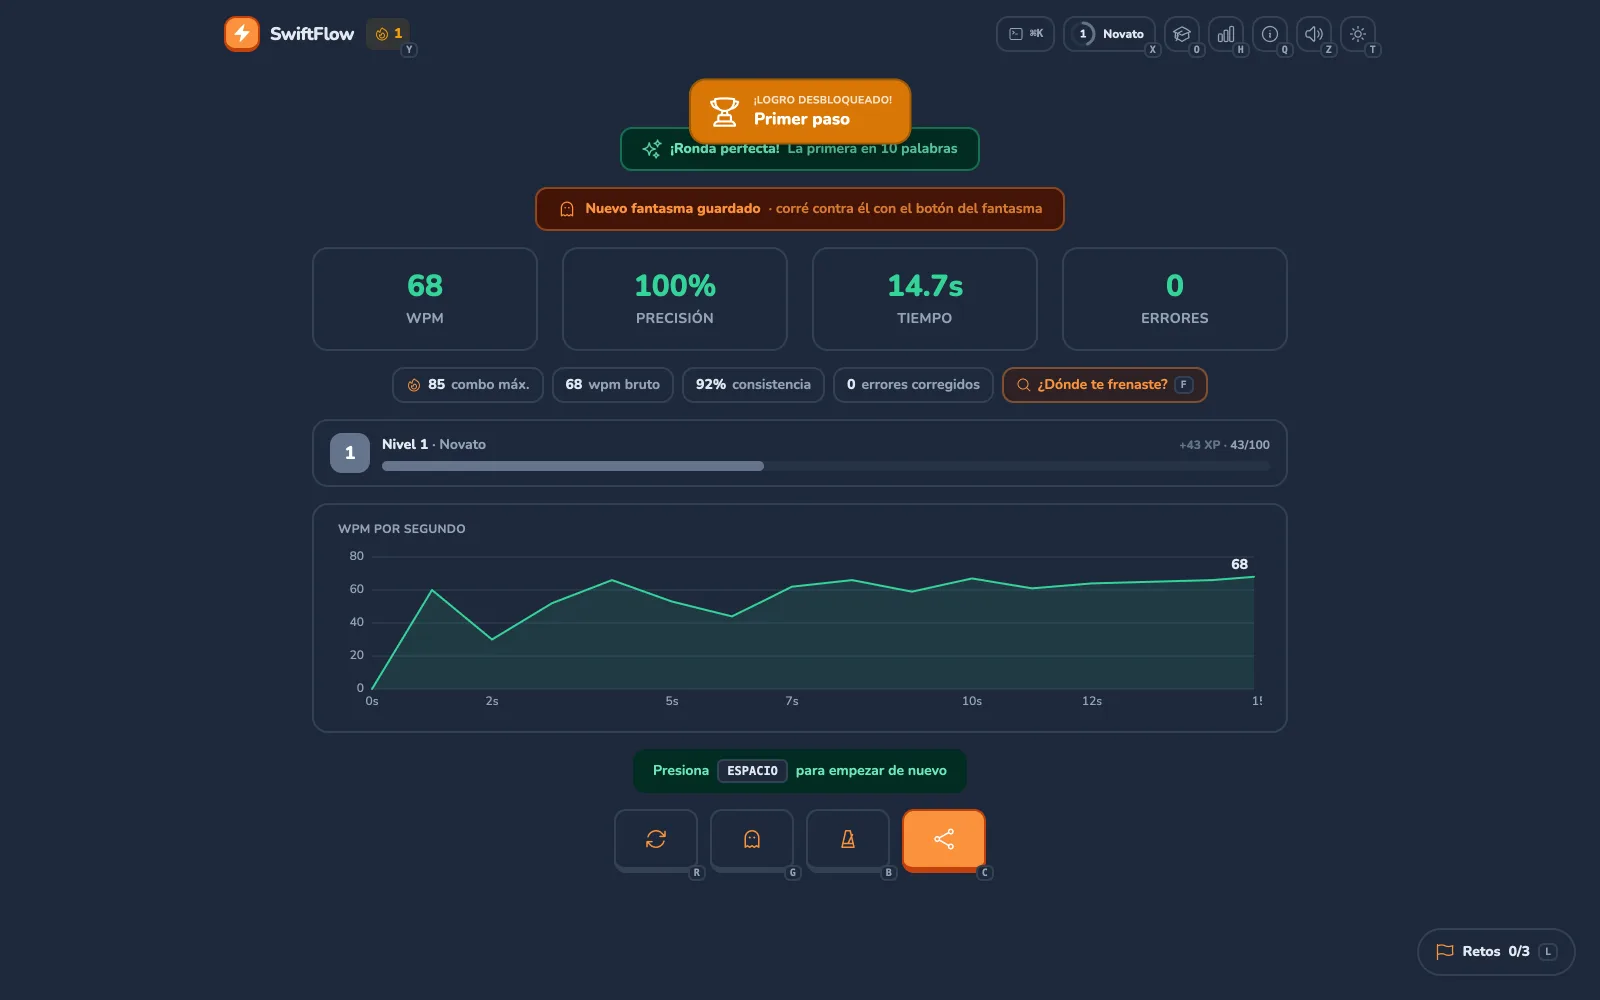
Task: Click the SwiftFlow lightning bolt logo
Action: point(242,34)
